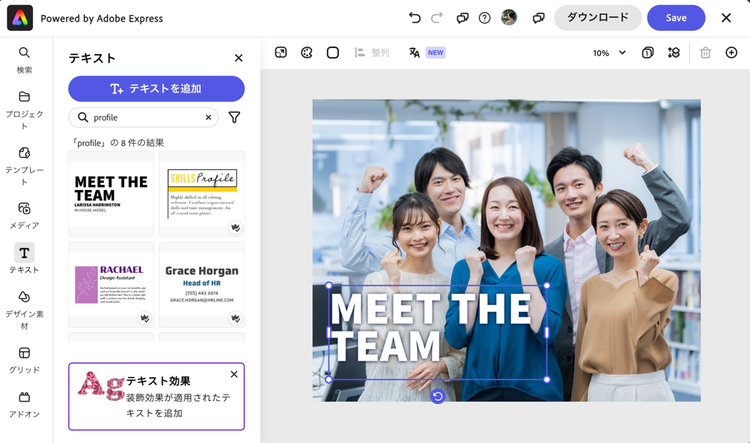Click the chat icon next to ダウンロード
Screen dimensions: 750x443
click(539, 18)
